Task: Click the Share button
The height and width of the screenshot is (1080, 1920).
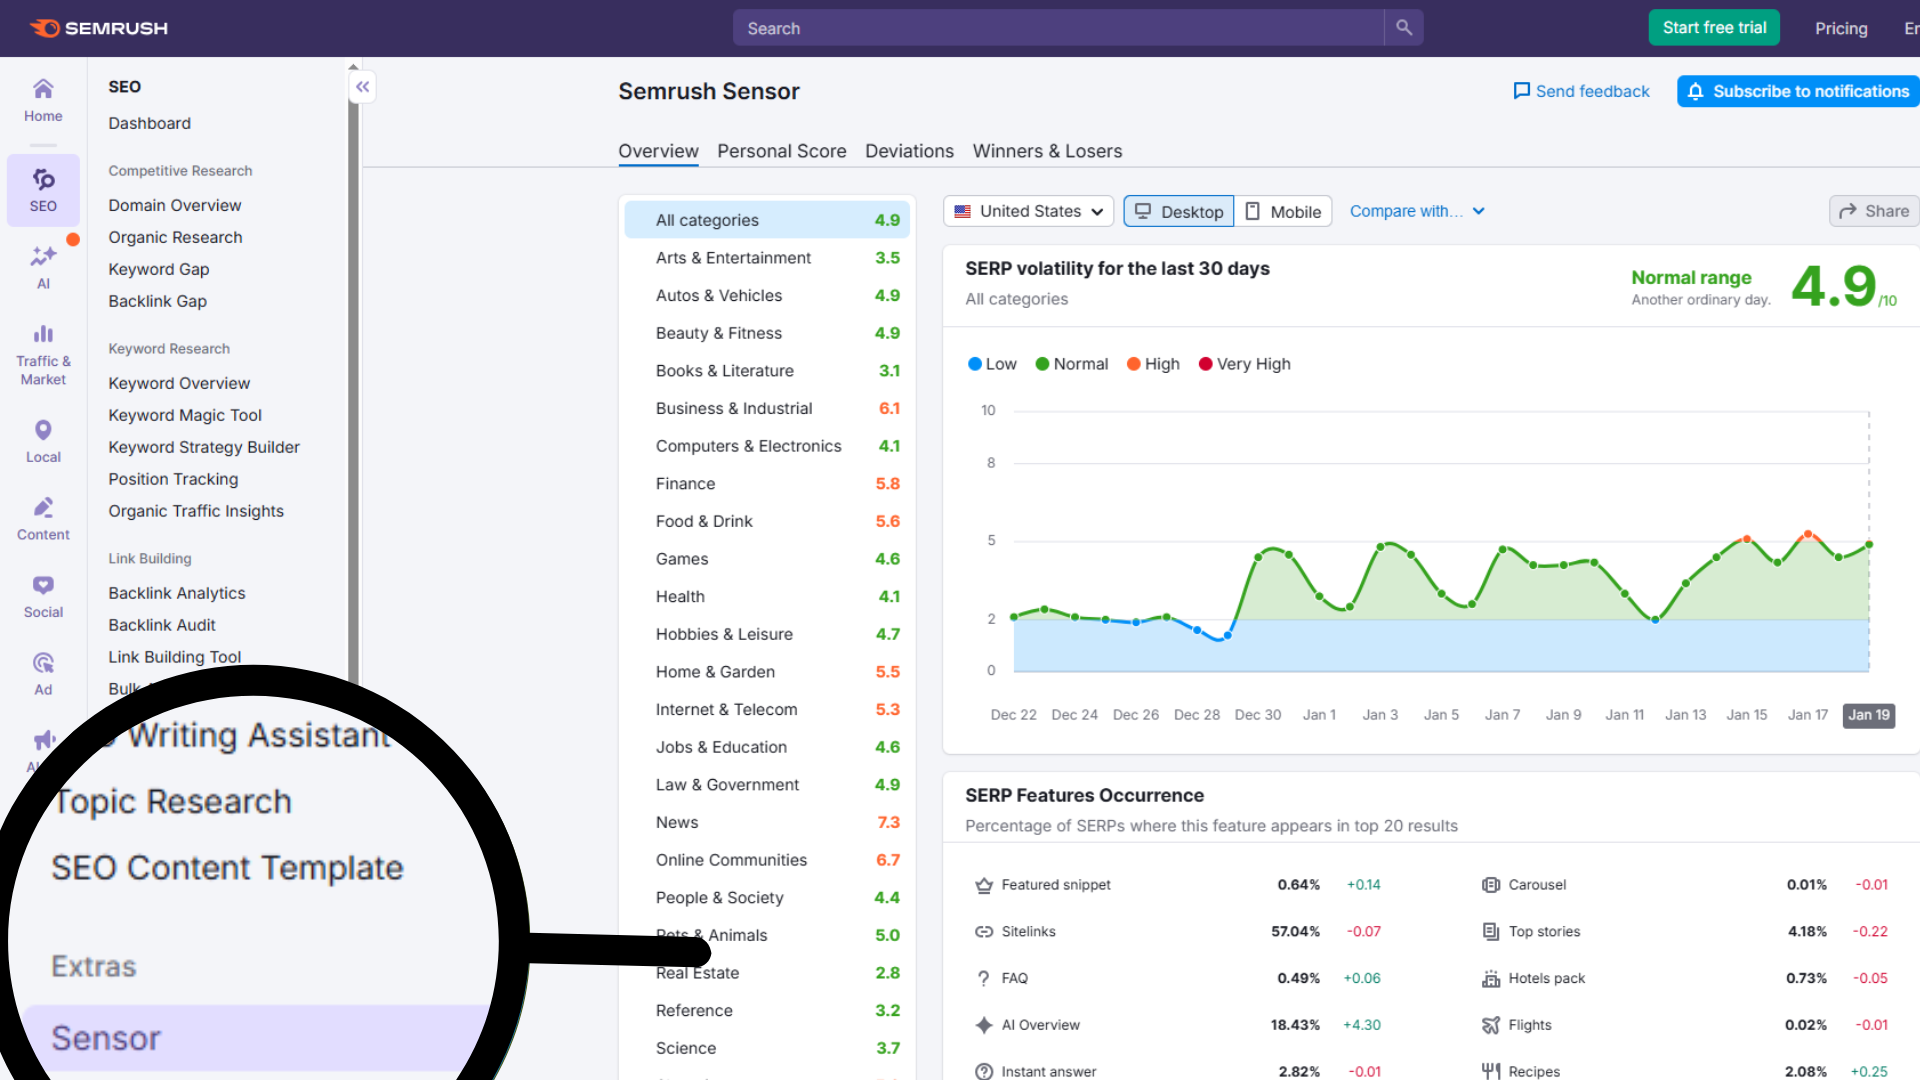Action: (1874, 211)
